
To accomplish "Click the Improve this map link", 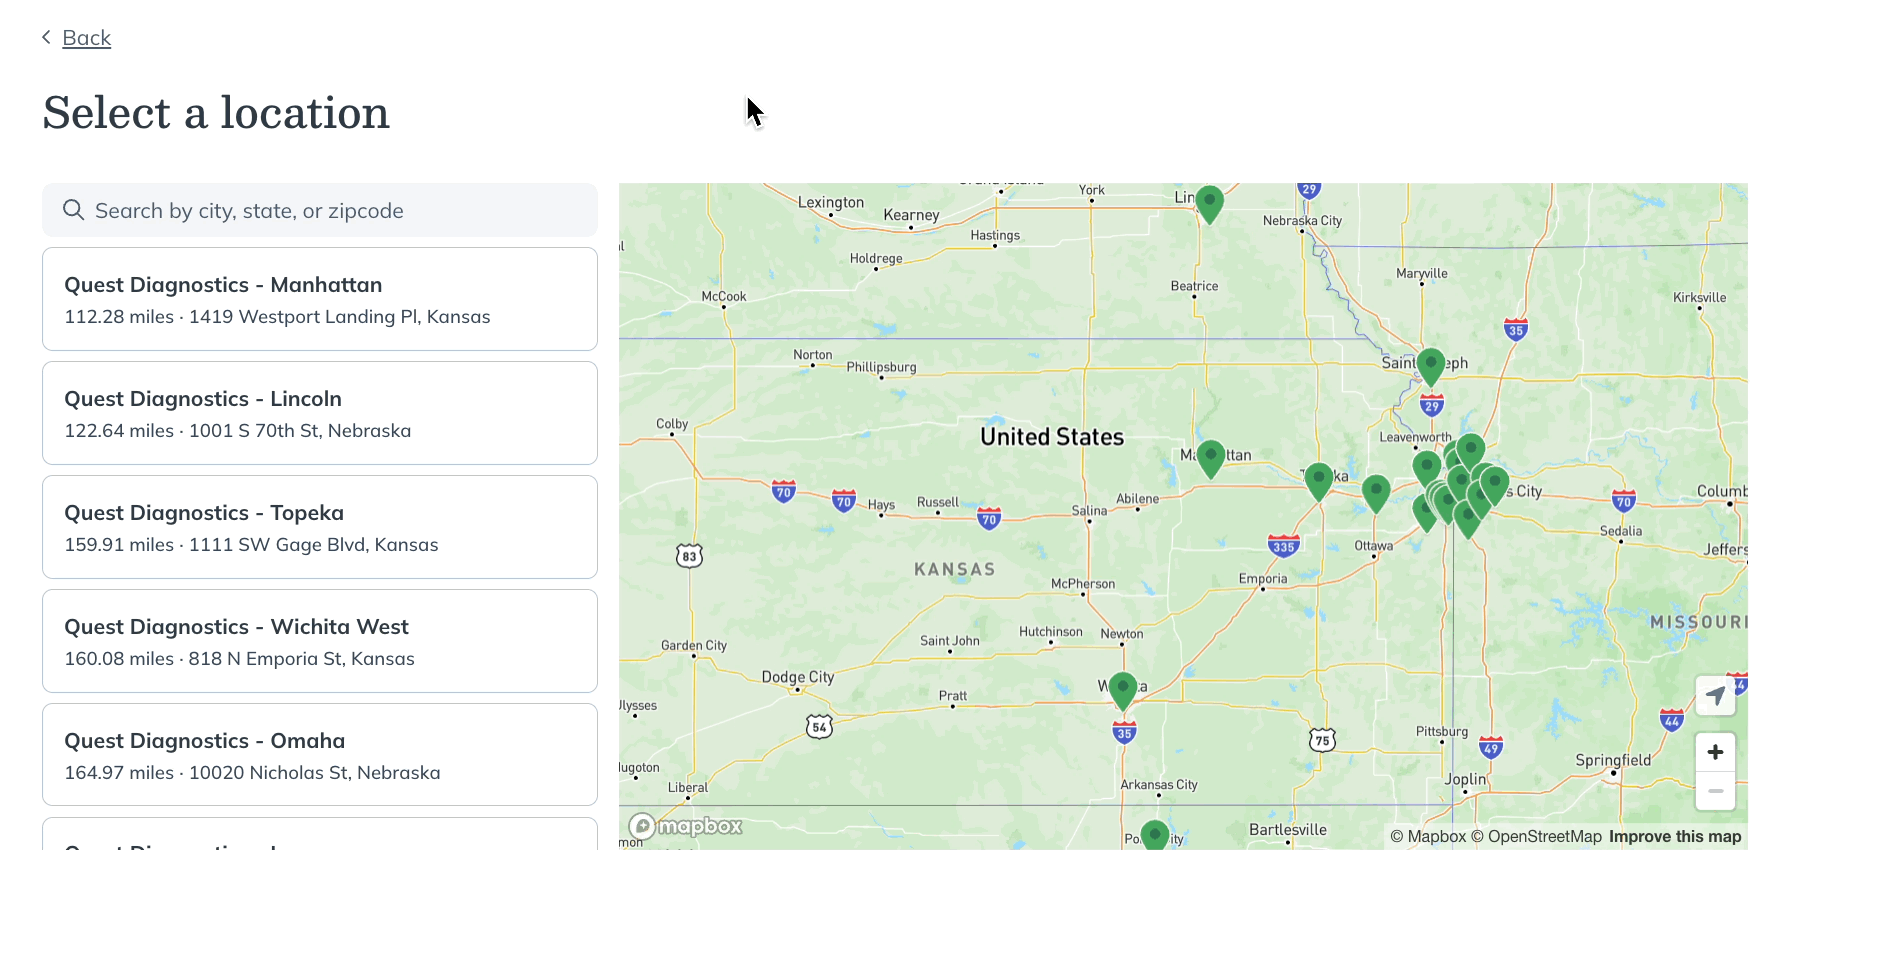I will [x=1675, y=837].
